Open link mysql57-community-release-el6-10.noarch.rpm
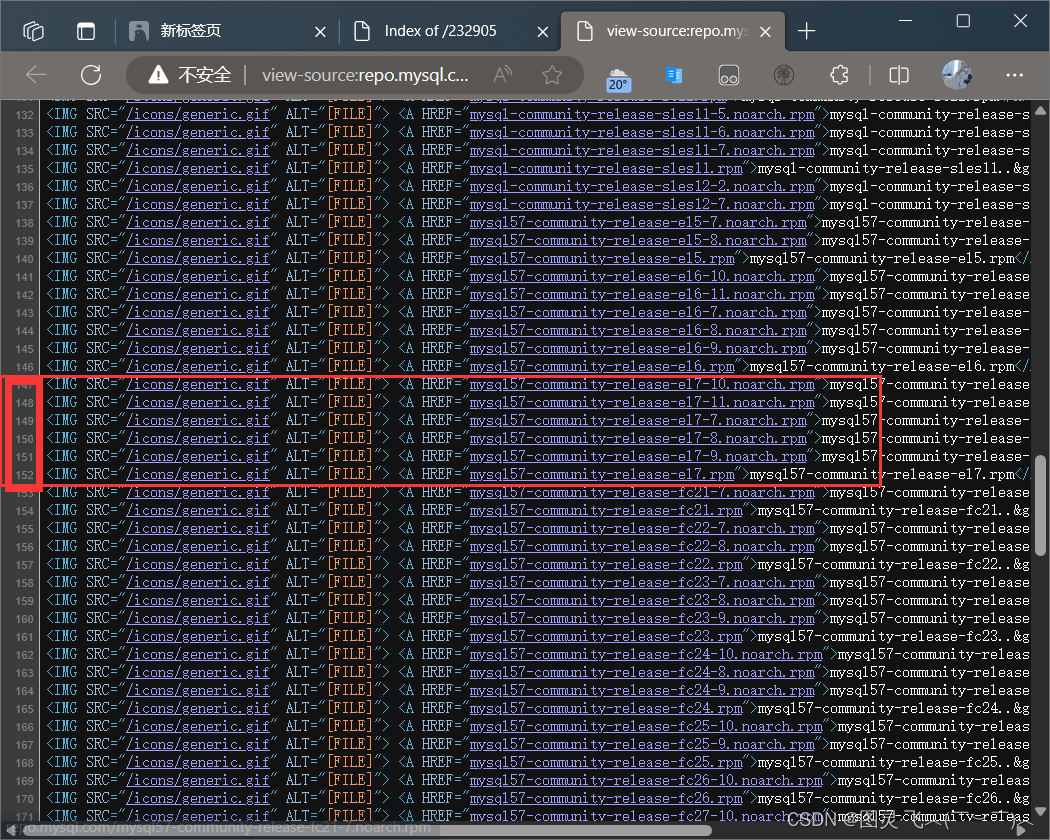1050x840 pixels. pyautogui.click(x=642, y=277)
